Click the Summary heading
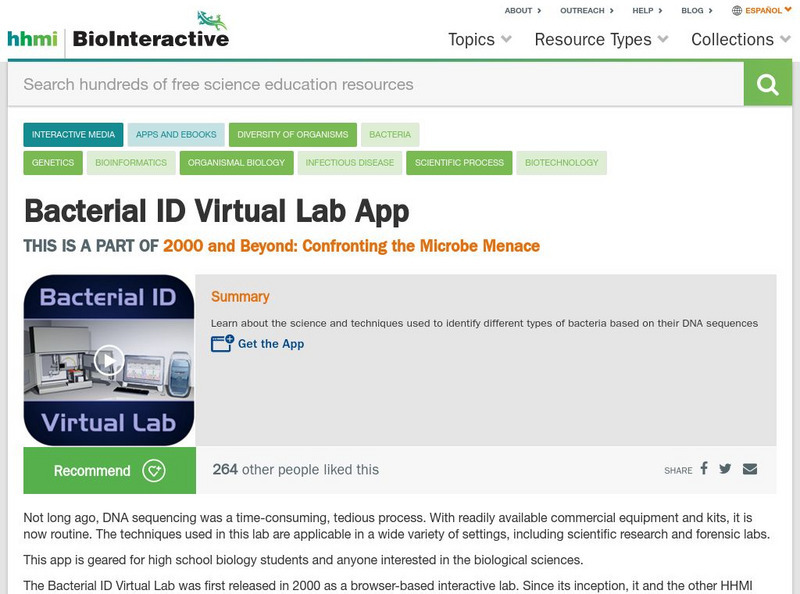Screen dimensions: 800x594 tap(240, 296)
